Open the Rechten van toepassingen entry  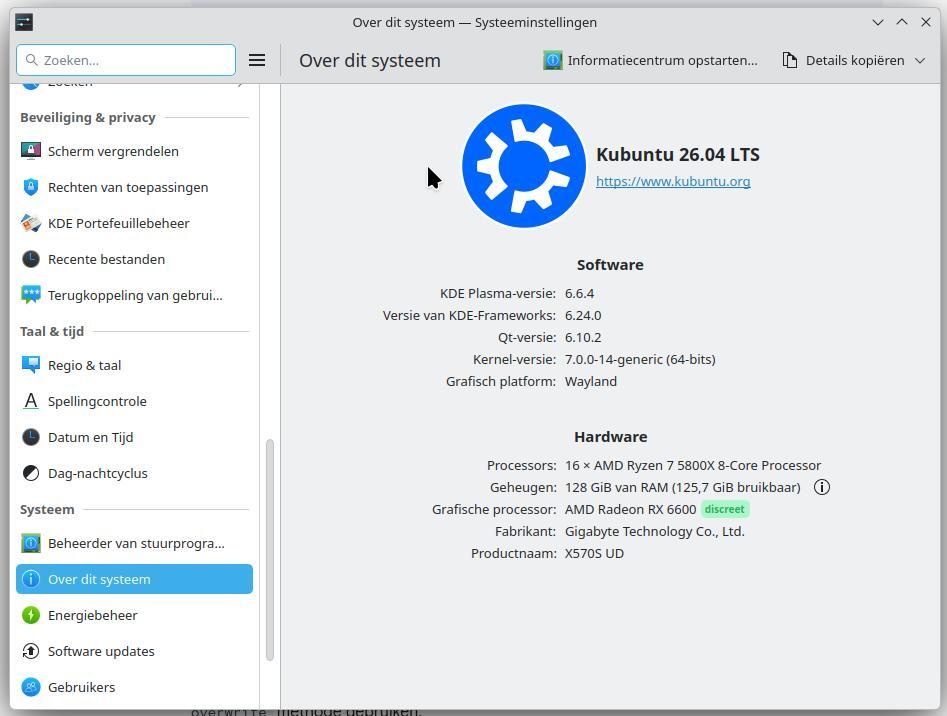click(134, 187)
